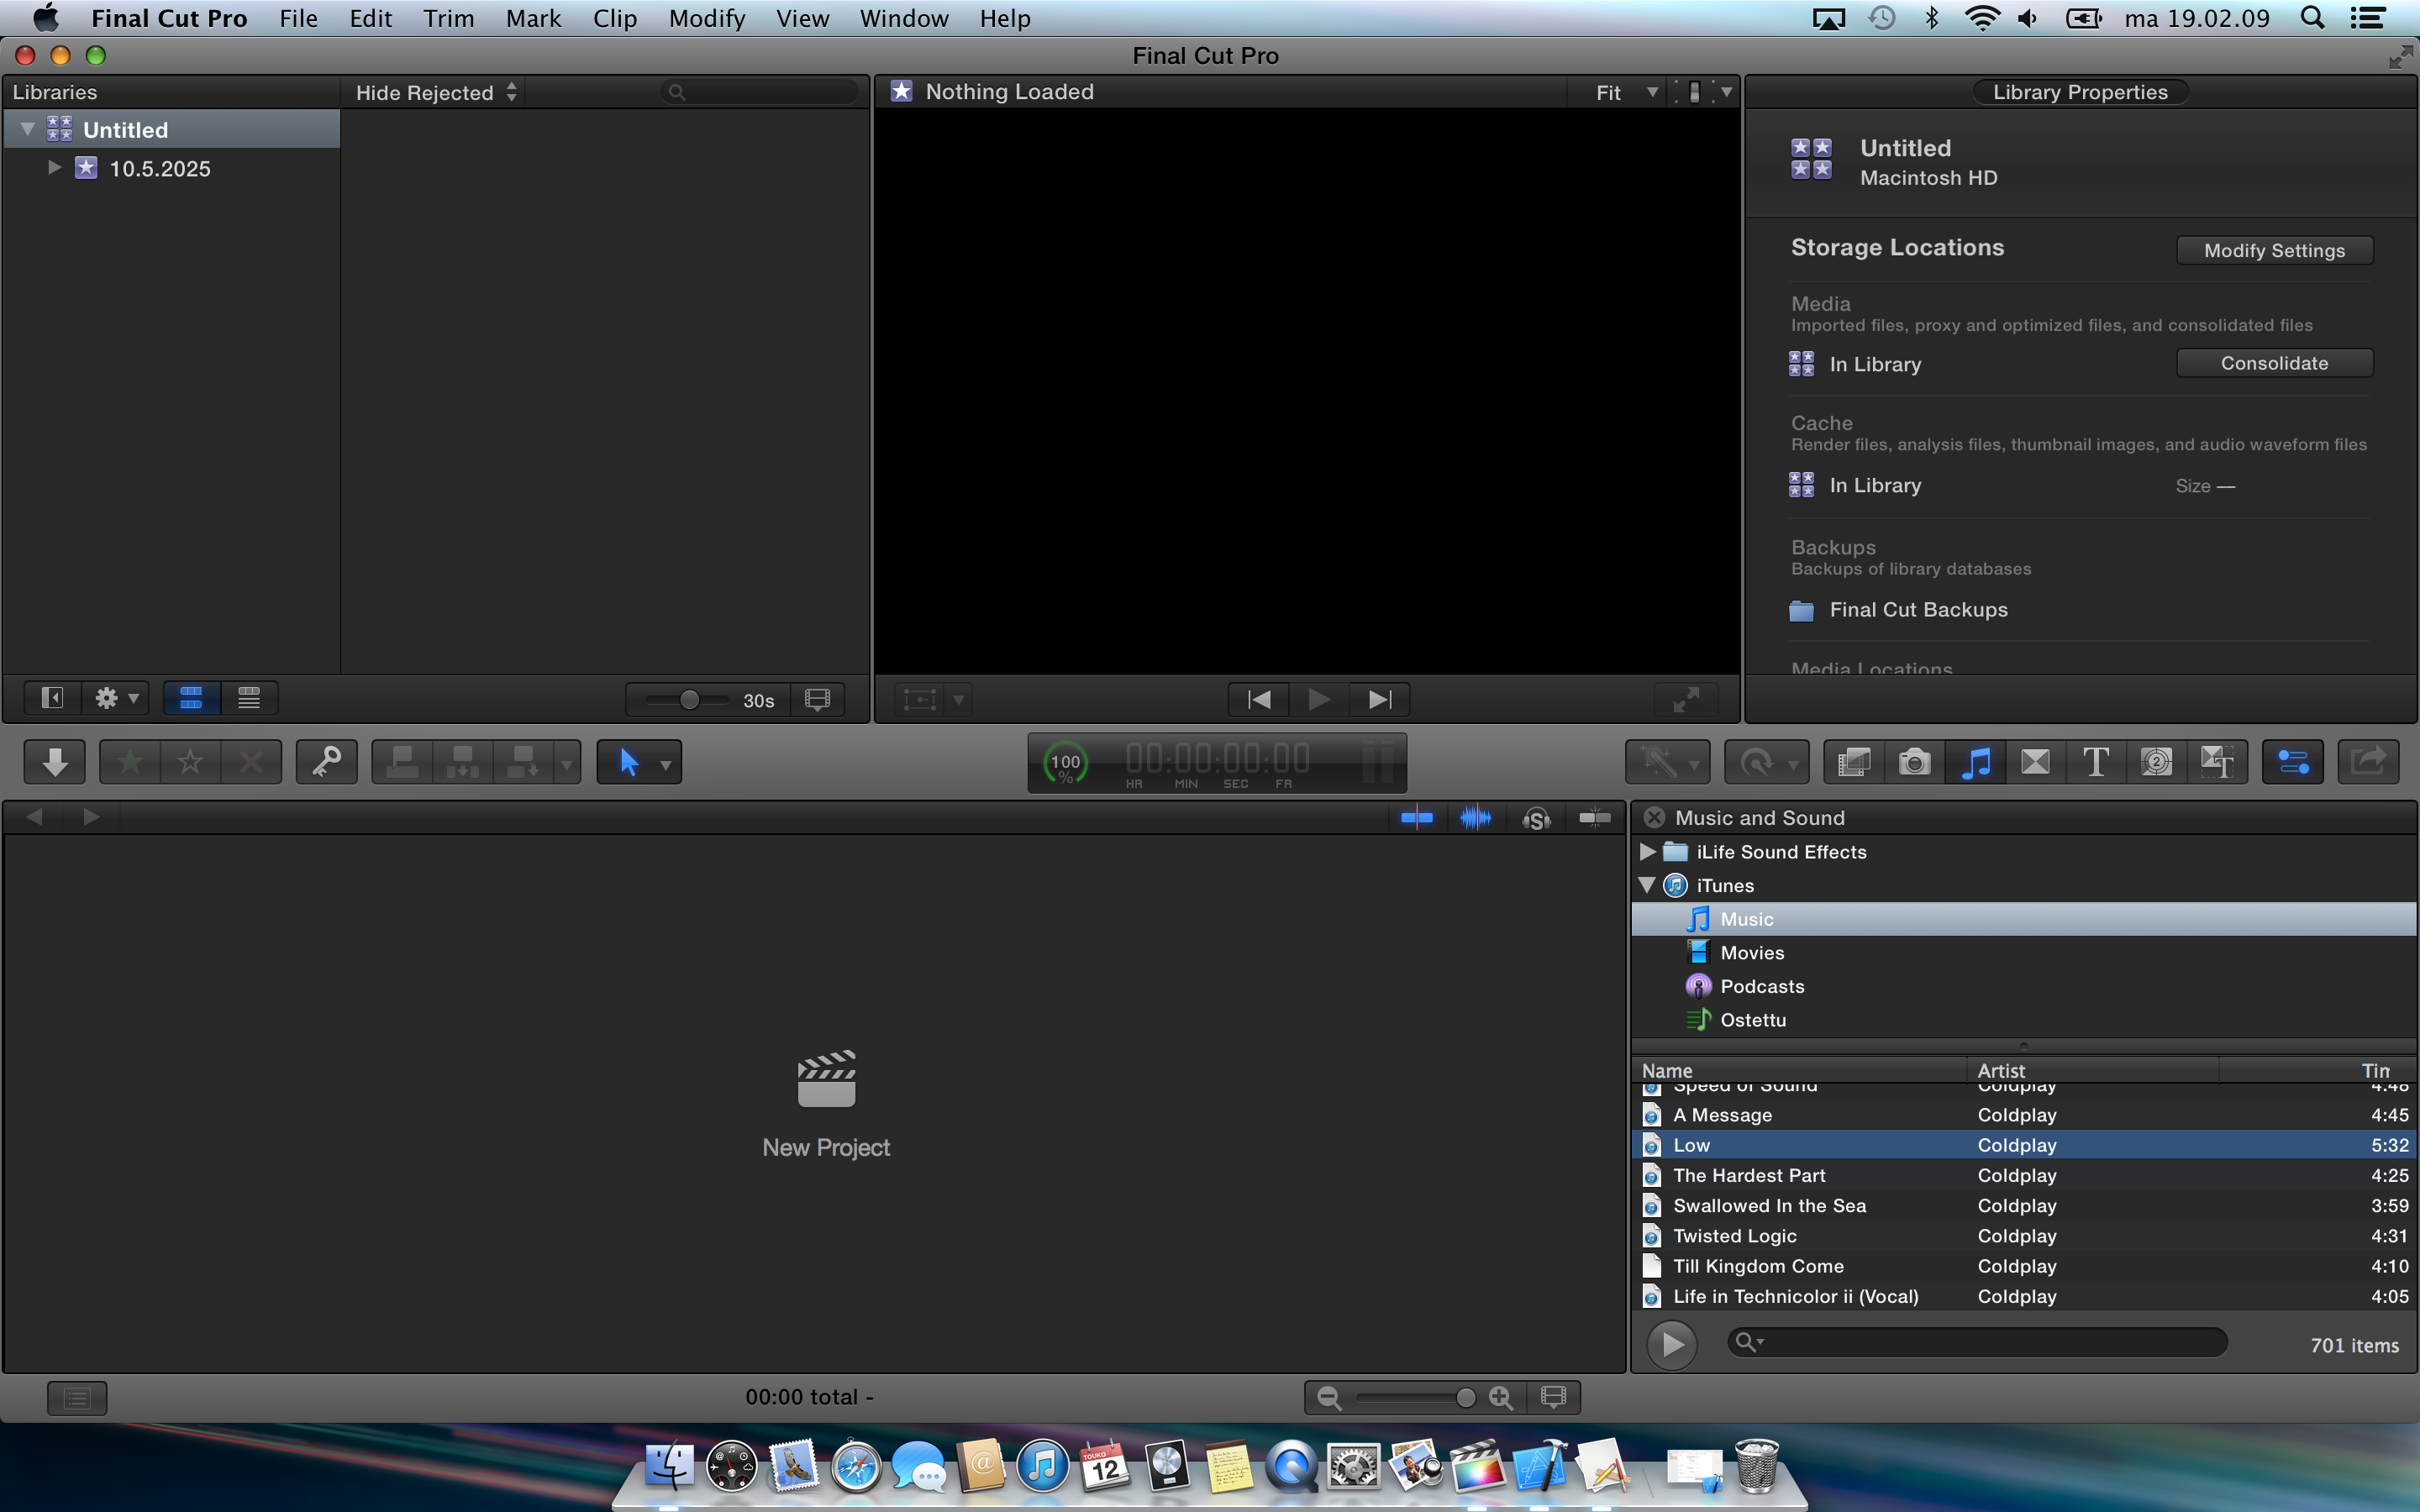Screen dimensions: 2420x1512
Task: Open Keyword Editor with key icon
Action: (327, 762)
